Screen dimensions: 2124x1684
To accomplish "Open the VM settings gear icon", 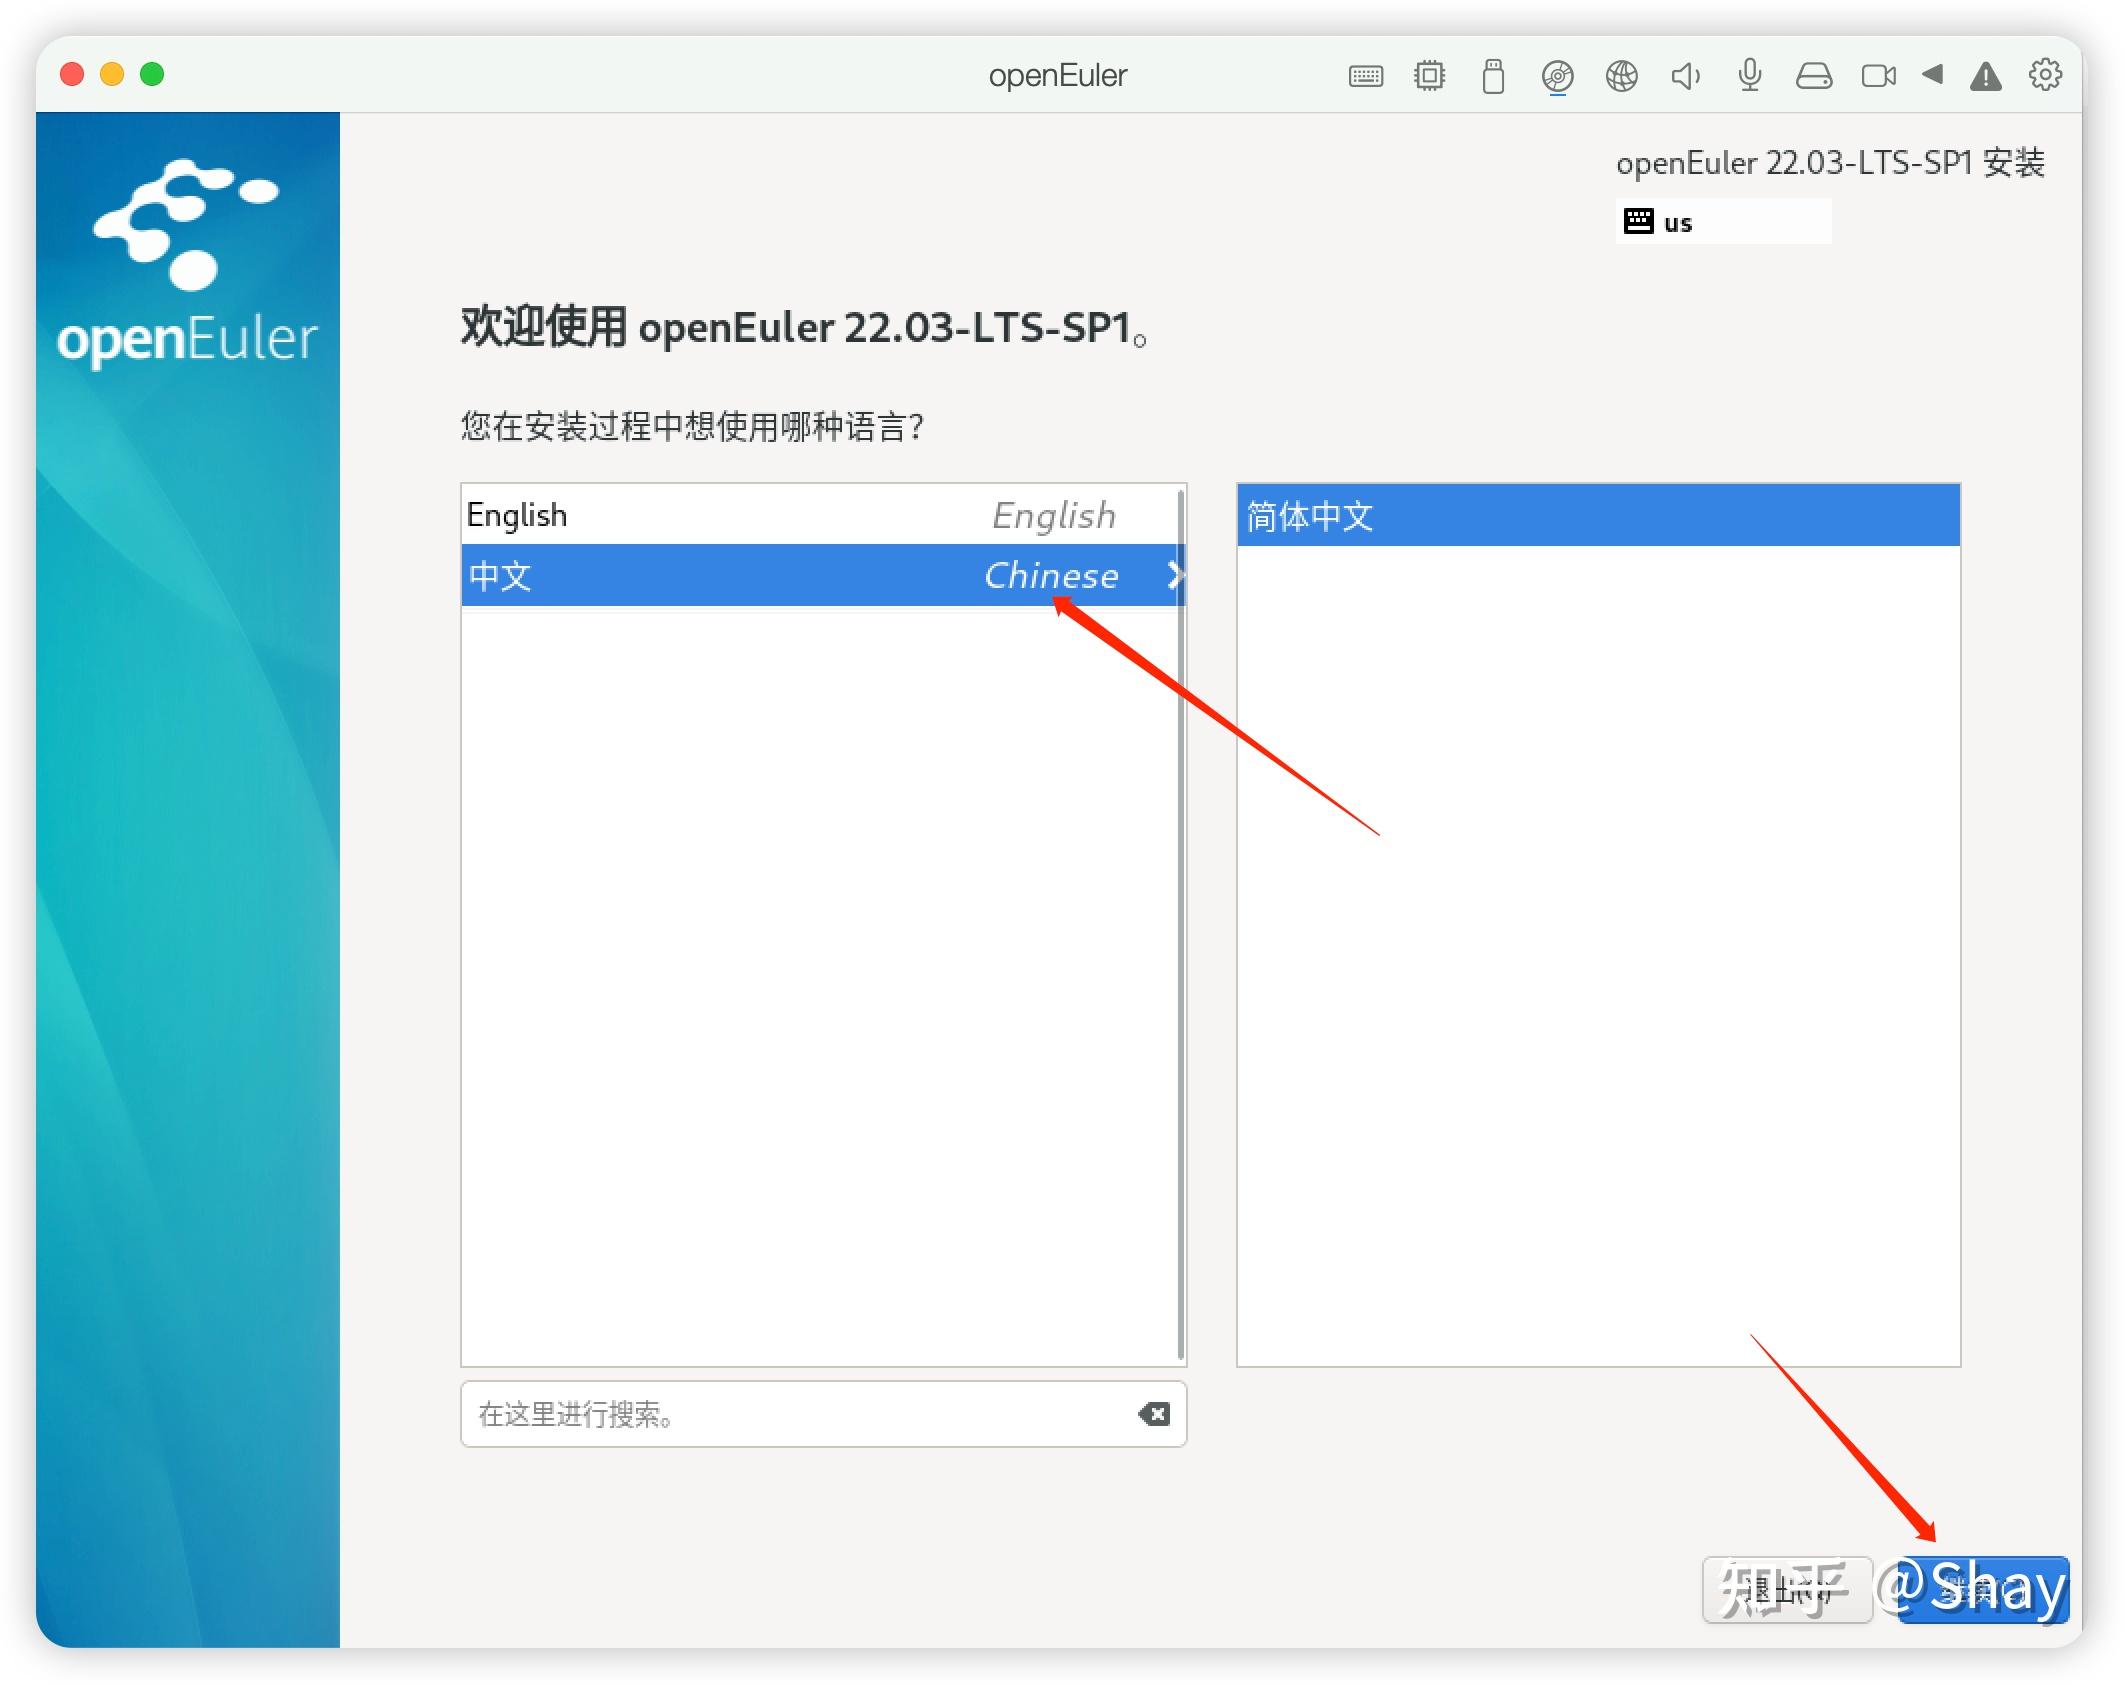I will click(x=2046, y=75).
